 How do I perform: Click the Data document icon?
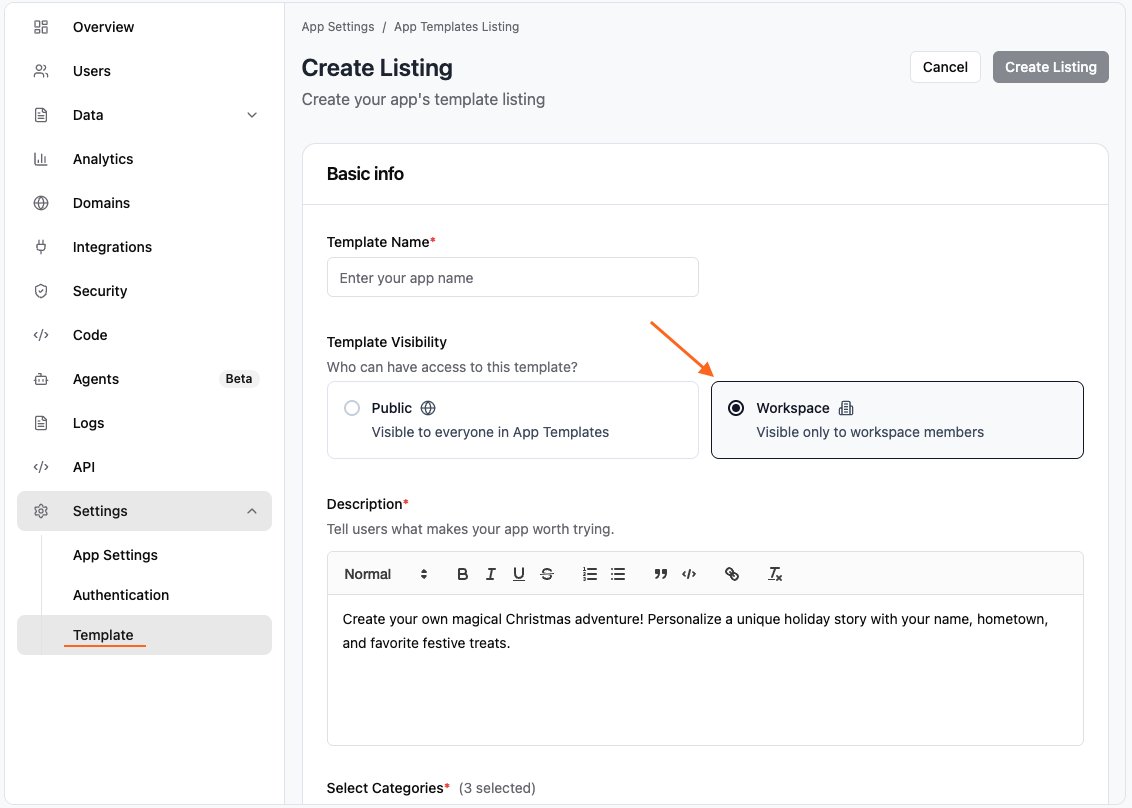(x=41, y=116)
